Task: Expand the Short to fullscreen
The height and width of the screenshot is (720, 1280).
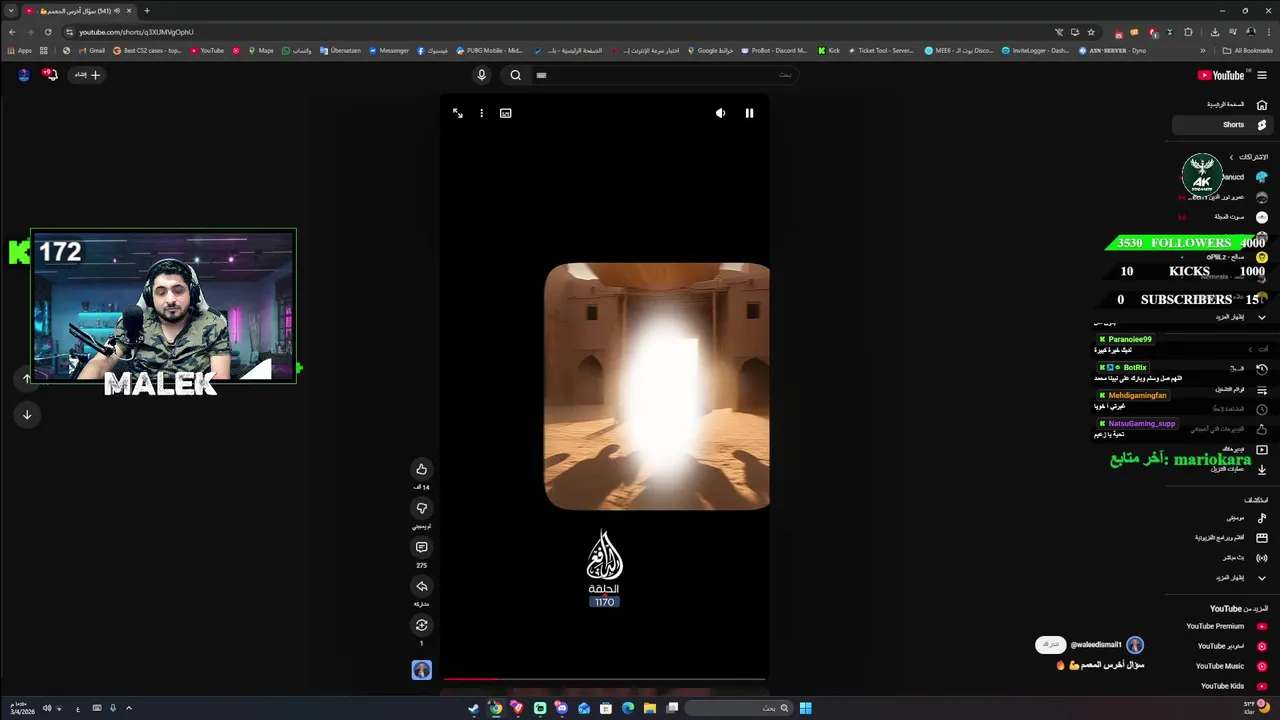Action: 457,113
